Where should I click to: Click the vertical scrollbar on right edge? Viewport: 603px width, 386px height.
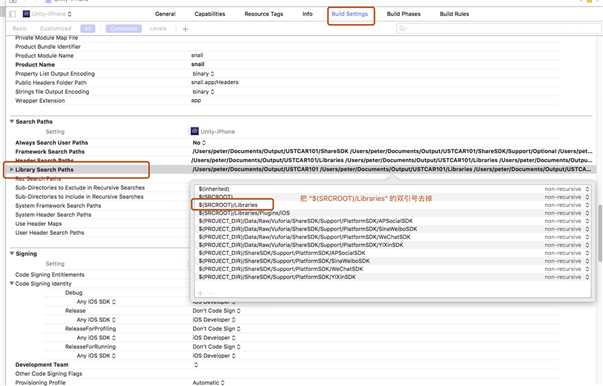click(600, 233)
